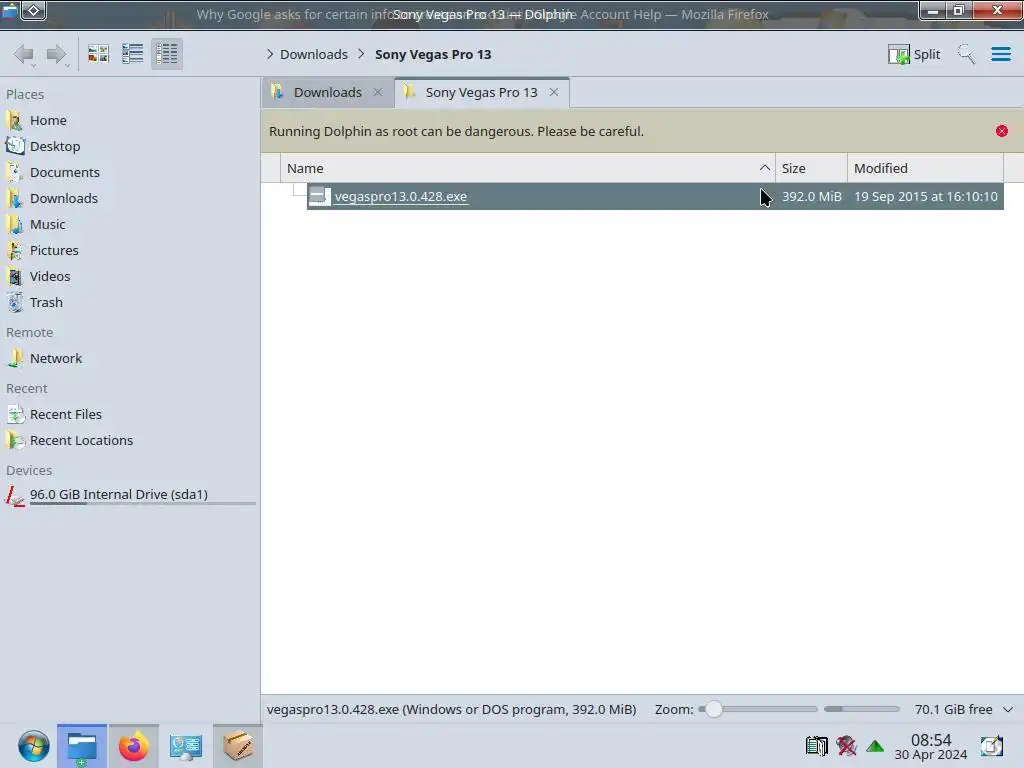
Task: Click the muted audio tray icon
Action: click(x=846, y=746)
